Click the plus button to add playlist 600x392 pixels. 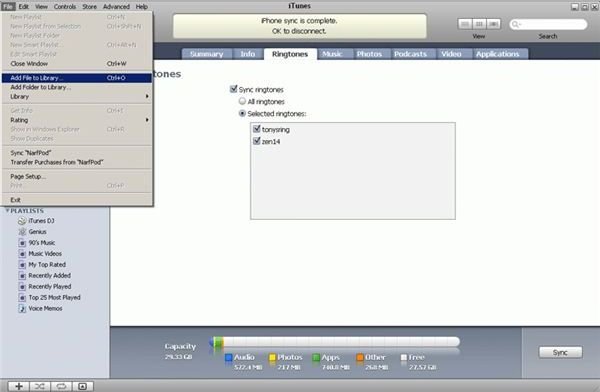click(18, 386)
